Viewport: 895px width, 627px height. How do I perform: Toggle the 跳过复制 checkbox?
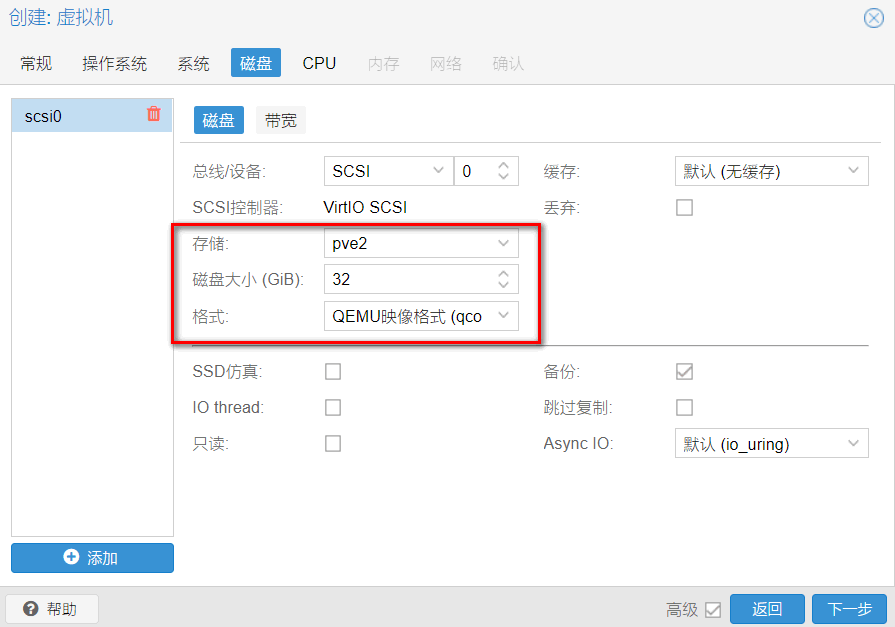click(684, 407)
